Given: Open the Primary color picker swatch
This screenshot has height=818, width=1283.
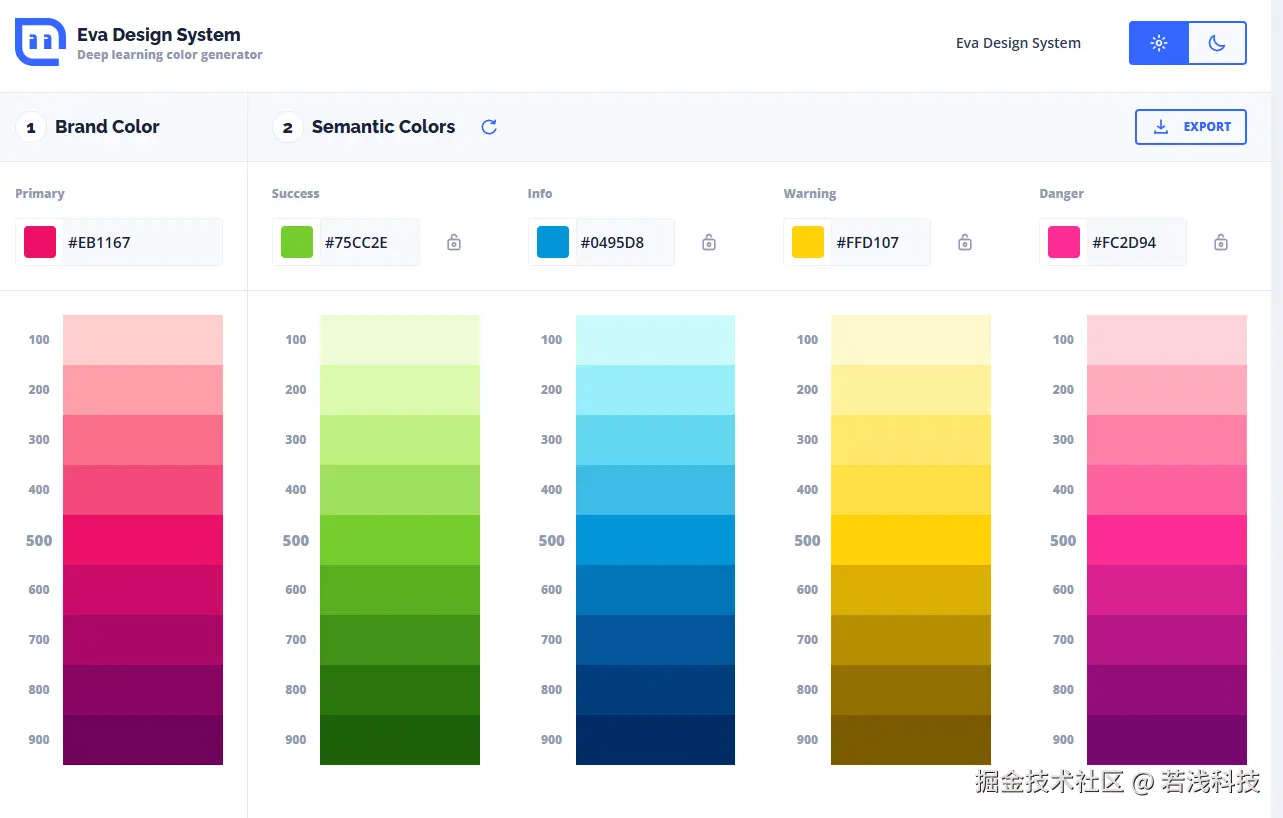Looking at the screenshot, I should tap(40, 242).
